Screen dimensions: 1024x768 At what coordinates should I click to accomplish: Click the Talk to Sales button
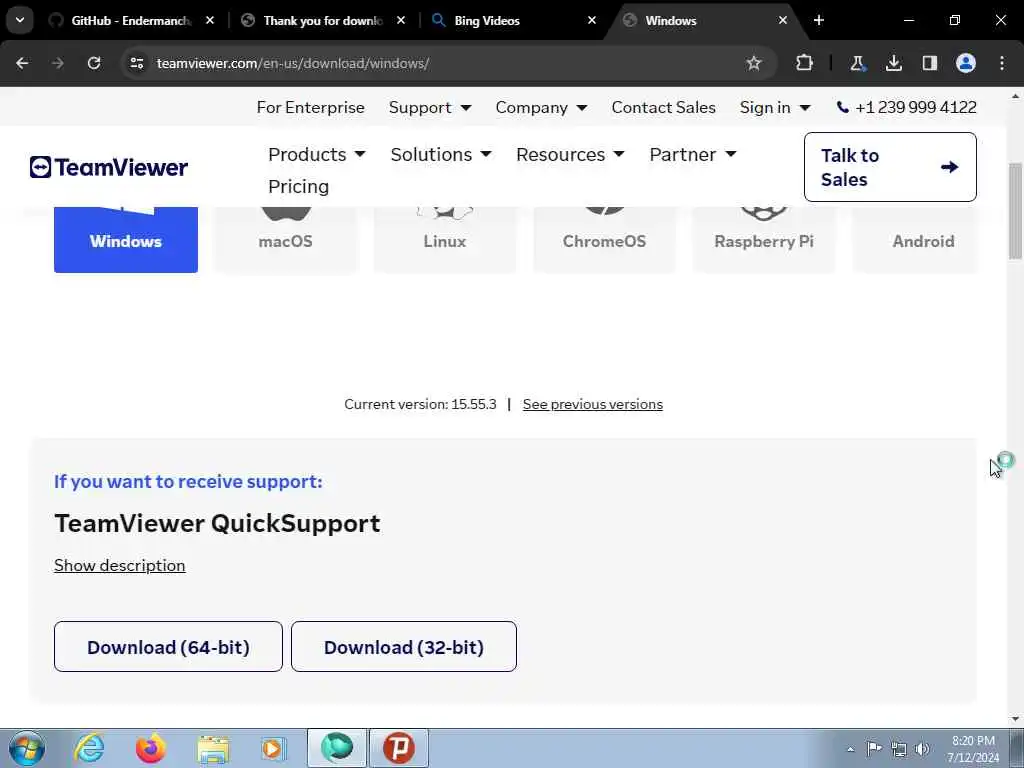890,167
